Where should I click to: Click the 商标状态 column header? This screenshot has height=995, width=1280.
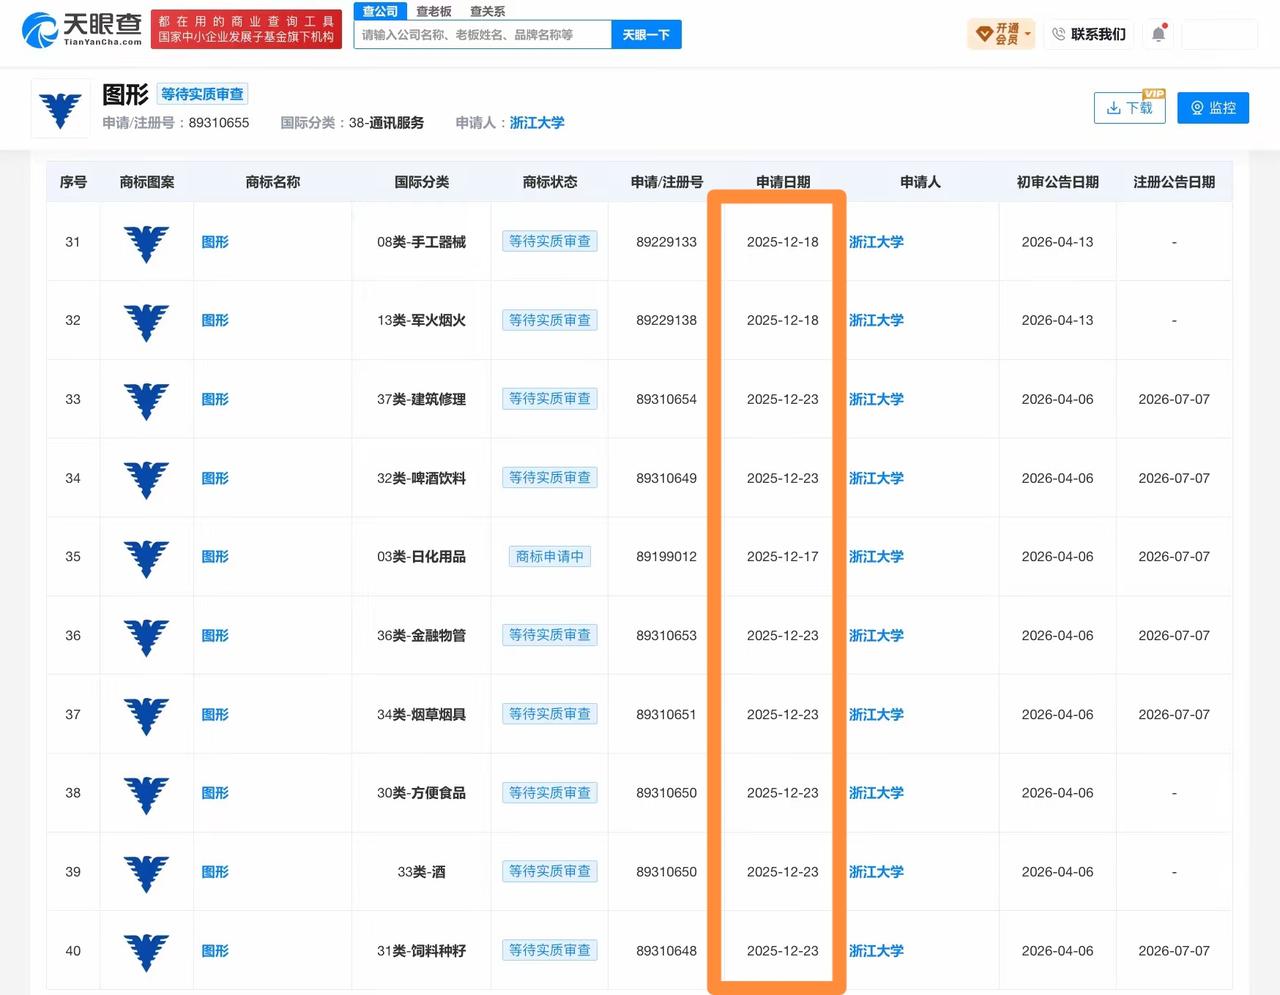coord(550,182)
